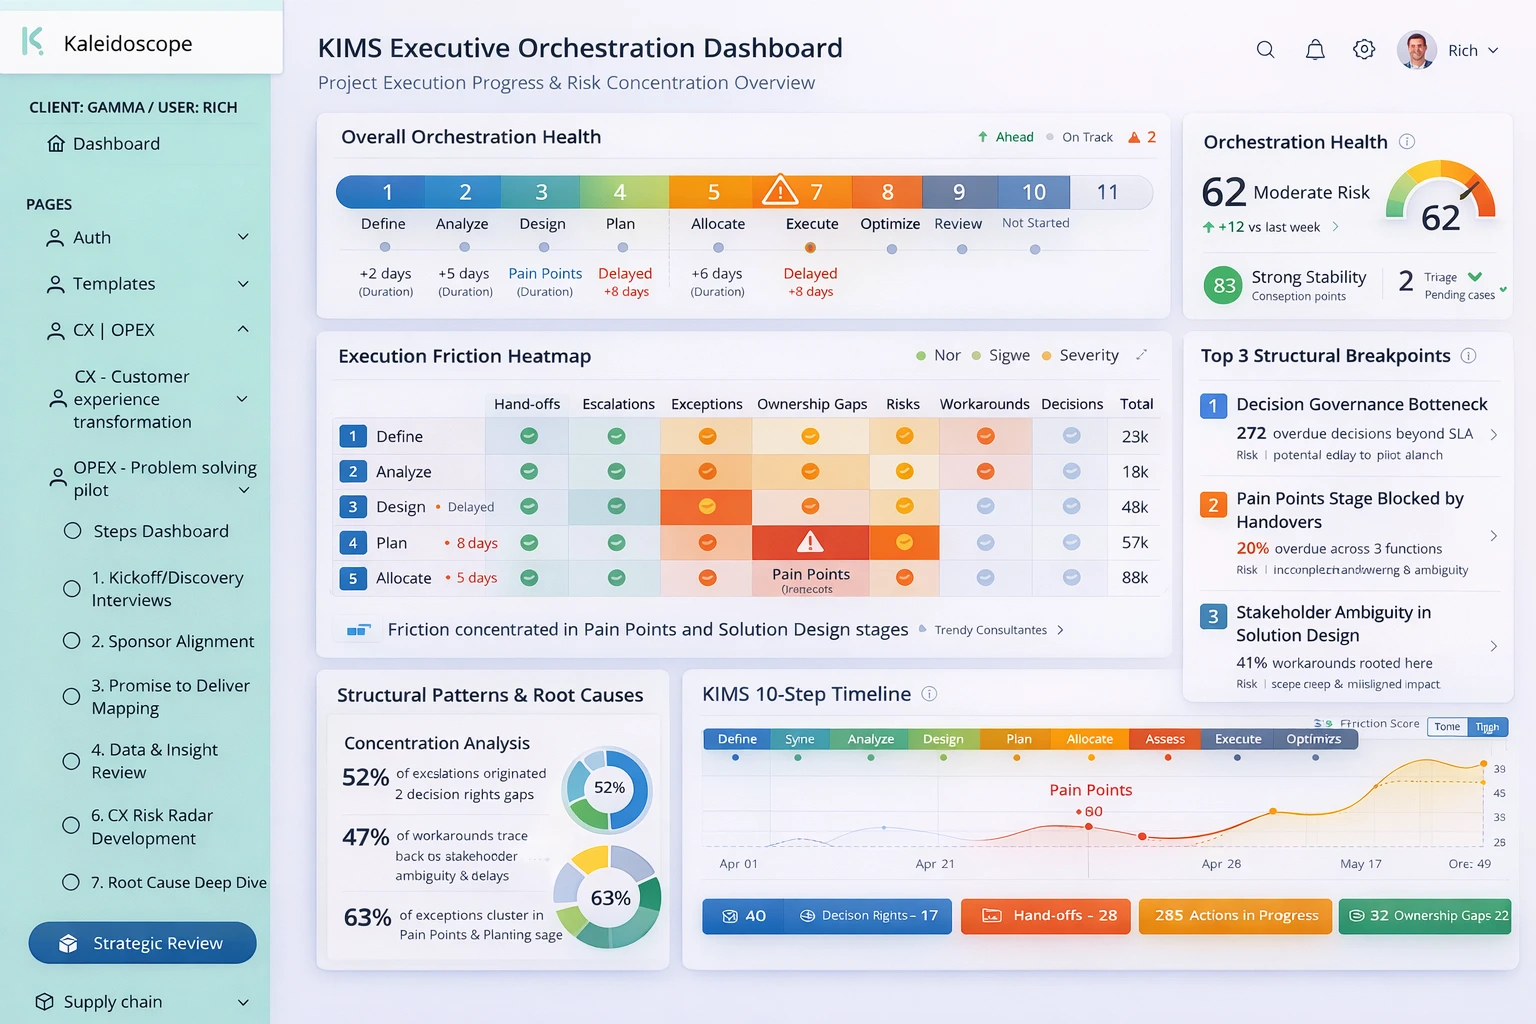Select Steps Dashboard radio button

73,531
